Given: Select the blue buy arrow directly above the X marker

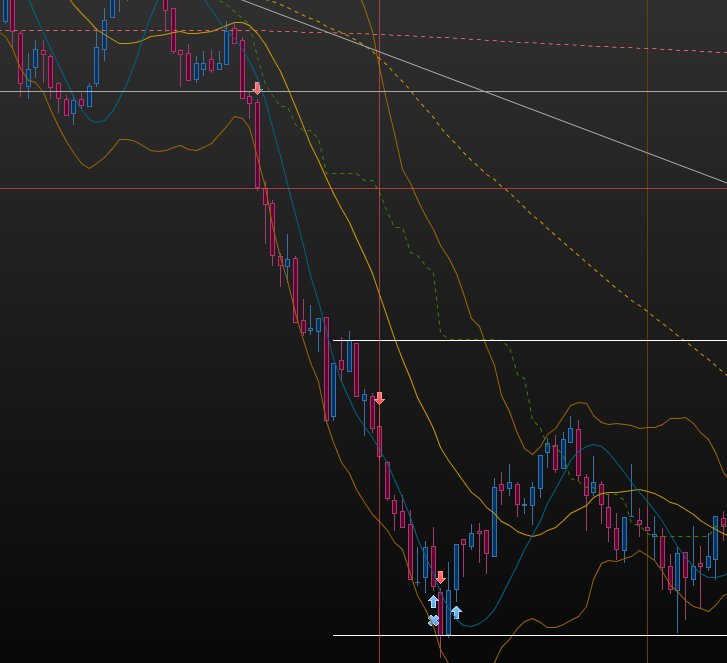Looking at the screenshot, I should (x=433, y=601).
